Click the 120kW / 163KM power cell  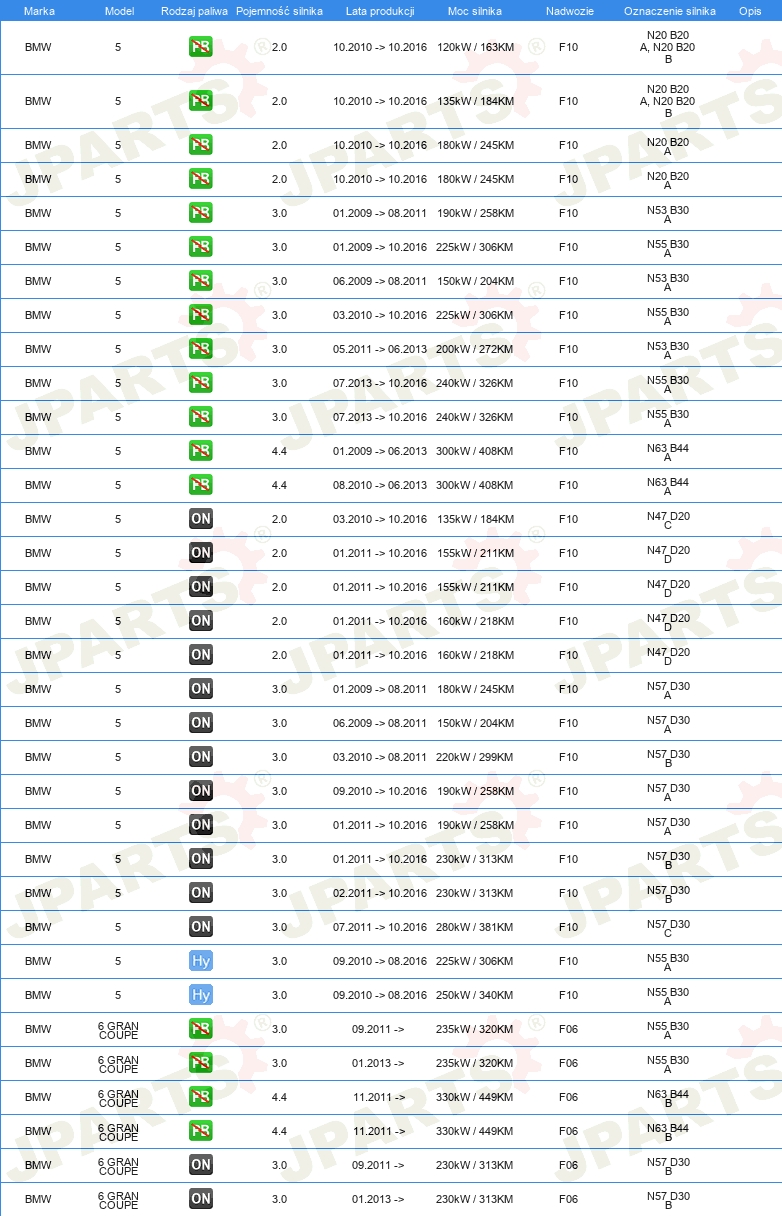475,47
